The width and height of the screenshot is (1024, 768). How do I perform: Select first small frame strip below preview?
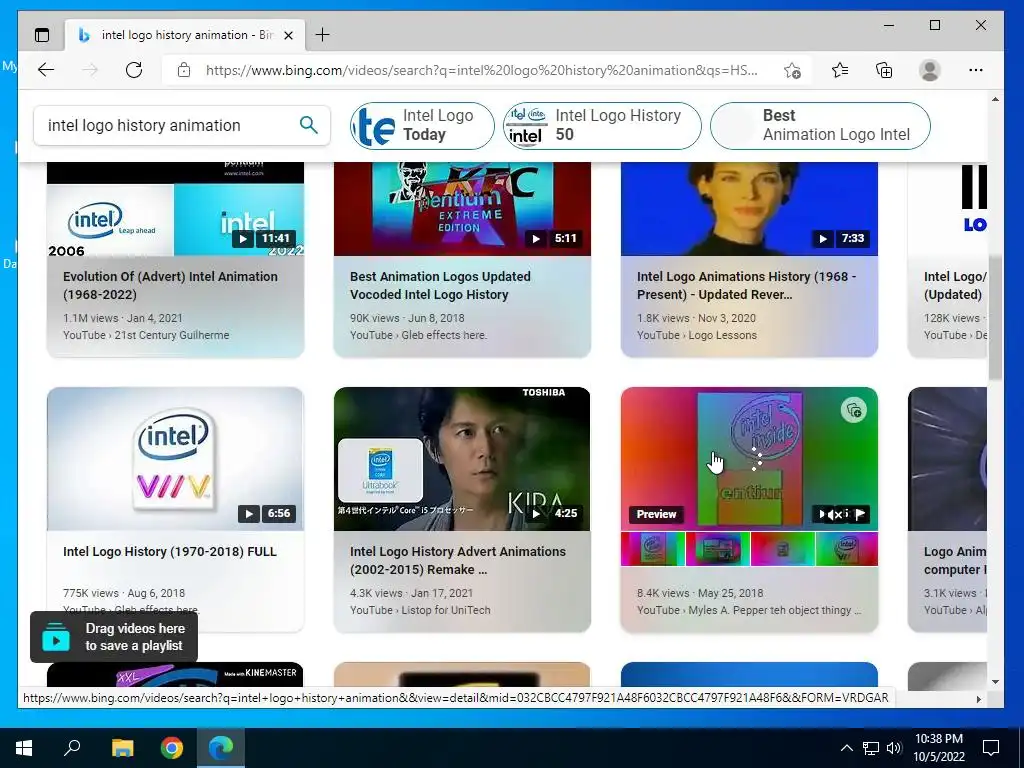point(653,549)
